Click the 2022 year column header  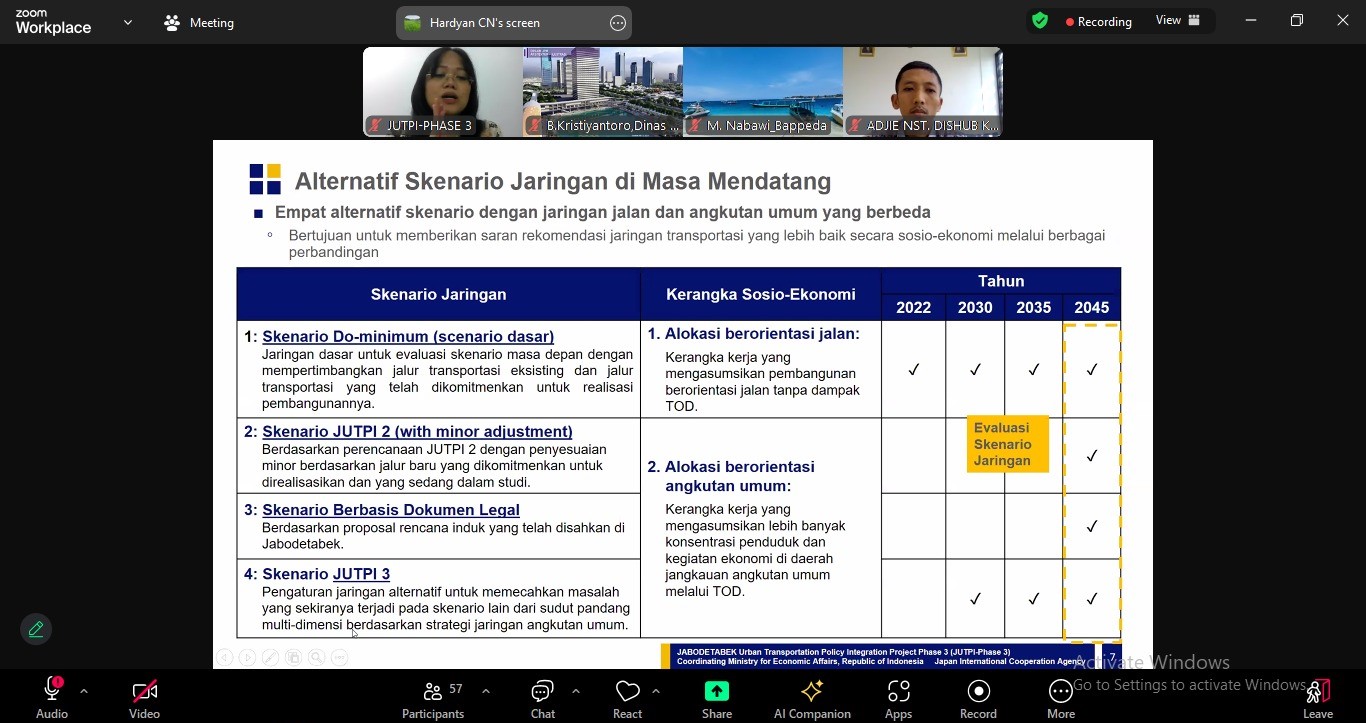click(914, 308)
